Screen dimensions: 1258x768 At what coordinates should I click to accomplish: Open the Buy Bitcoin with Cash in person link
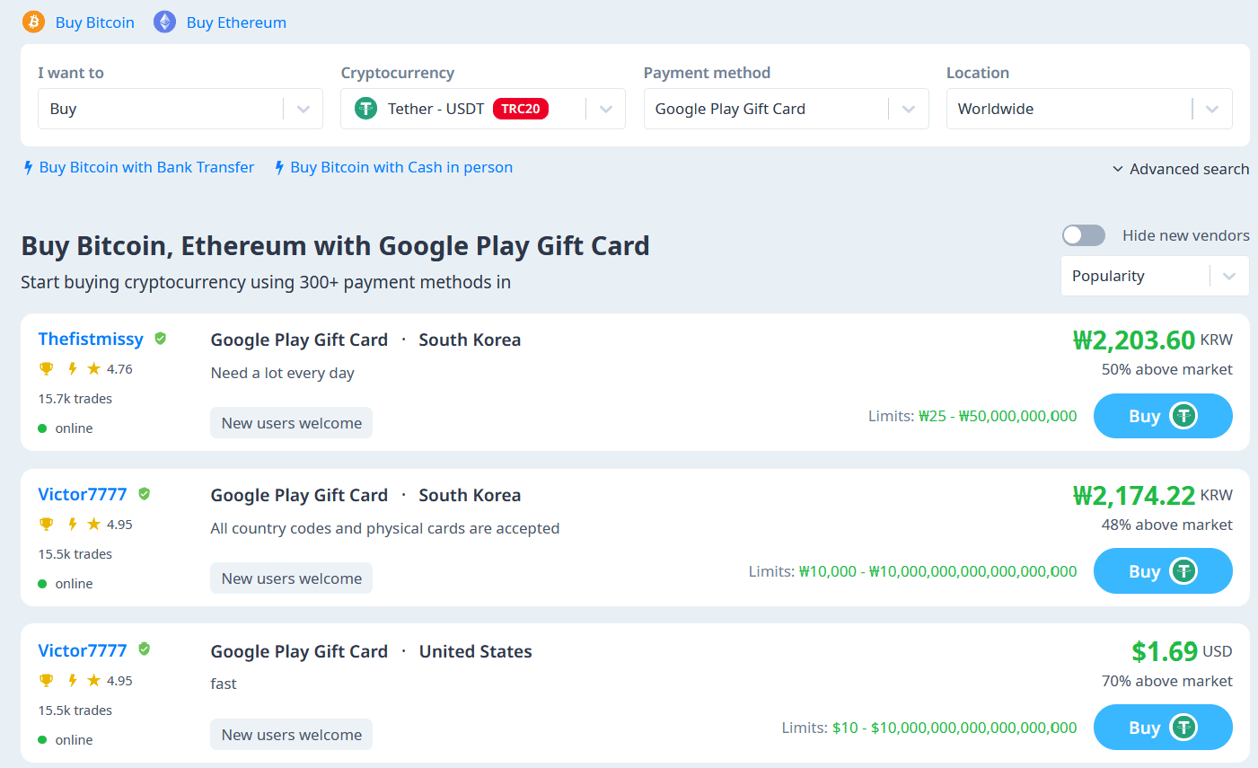(400, 167)
